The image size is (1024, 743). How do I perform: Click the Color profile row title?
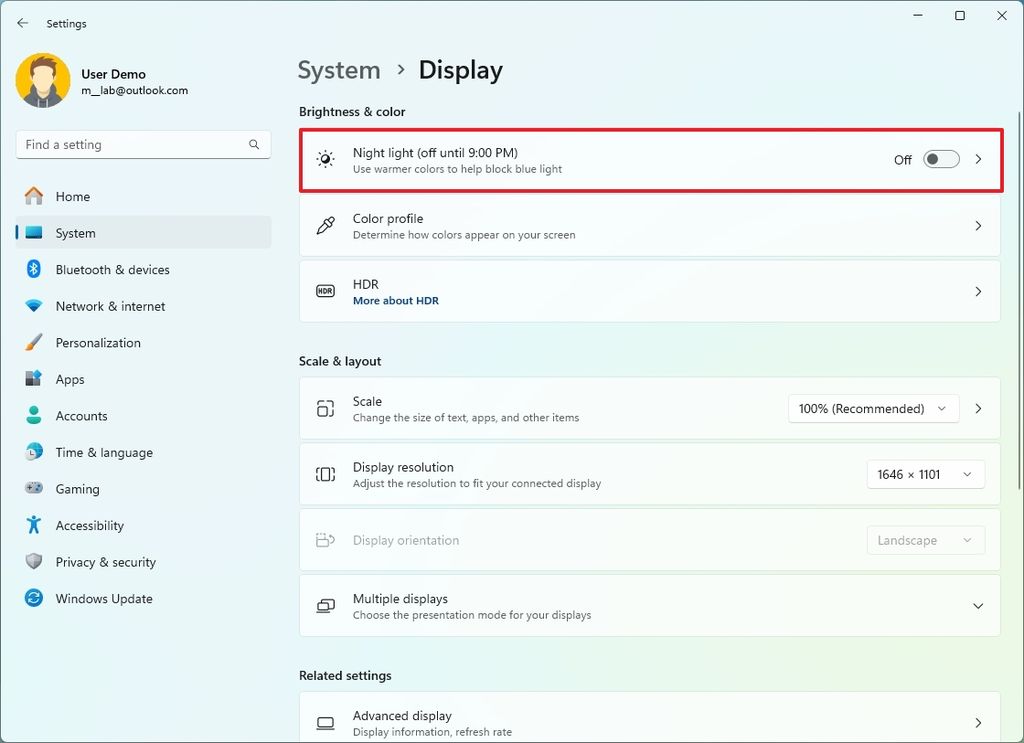coord(388,219)
